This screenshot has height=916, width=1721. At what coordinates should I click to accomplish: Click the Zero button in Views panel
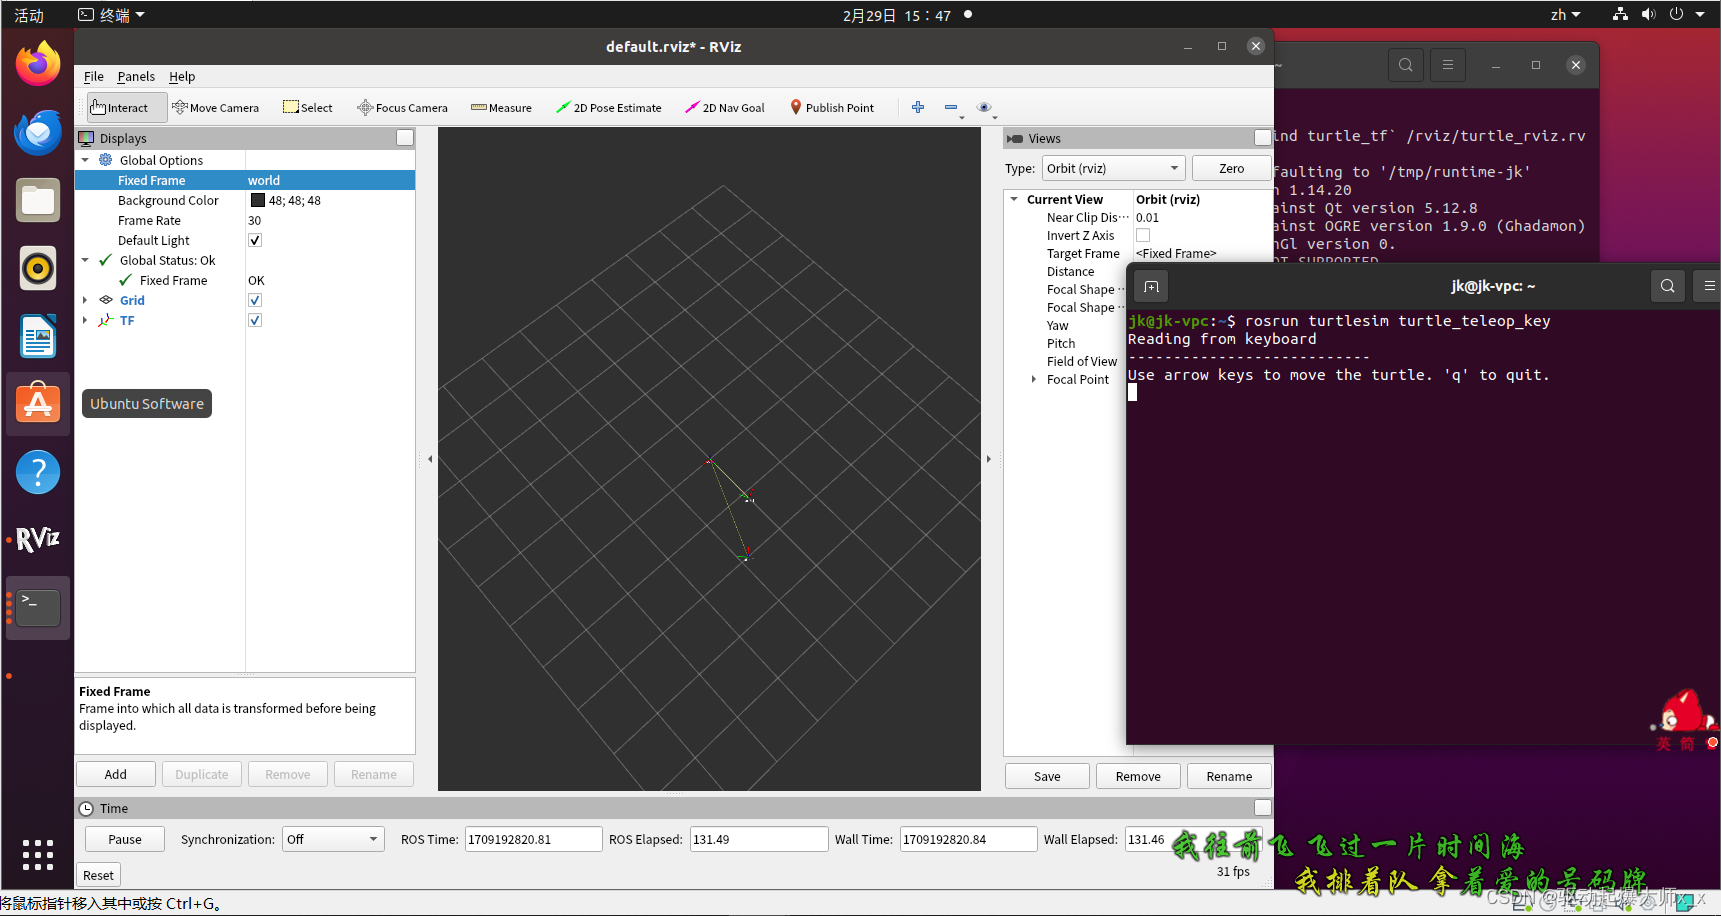[x=1231, y=168]
